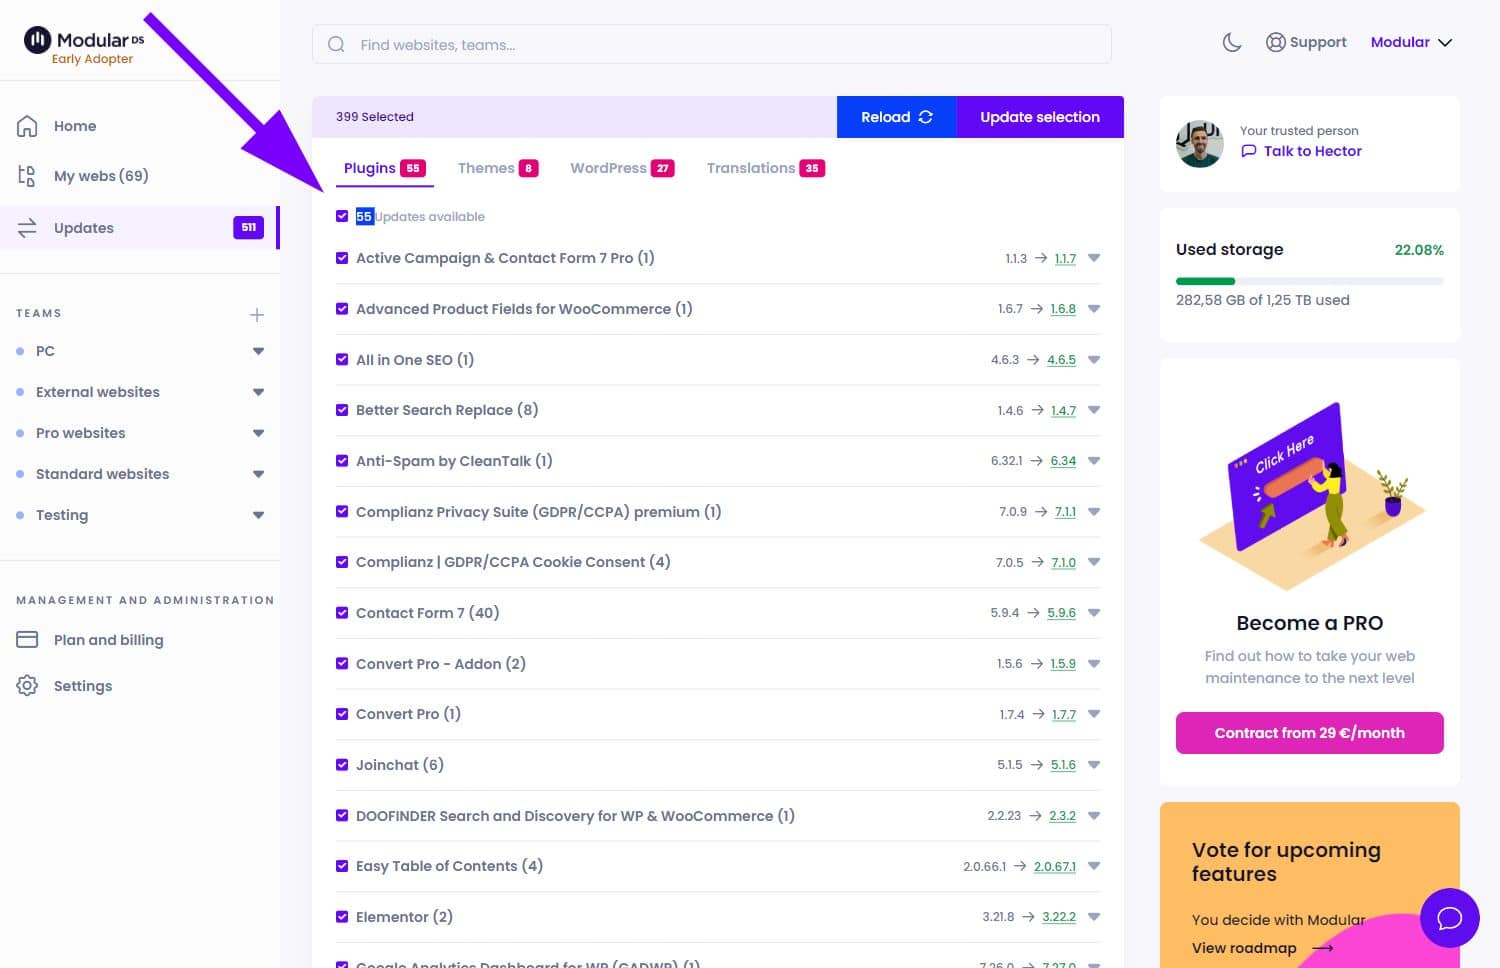This screenshot has height=968, width=1500.
Task: Click Hector's avatar photo
Action: pyautogui.click(x=1200, y=143)
